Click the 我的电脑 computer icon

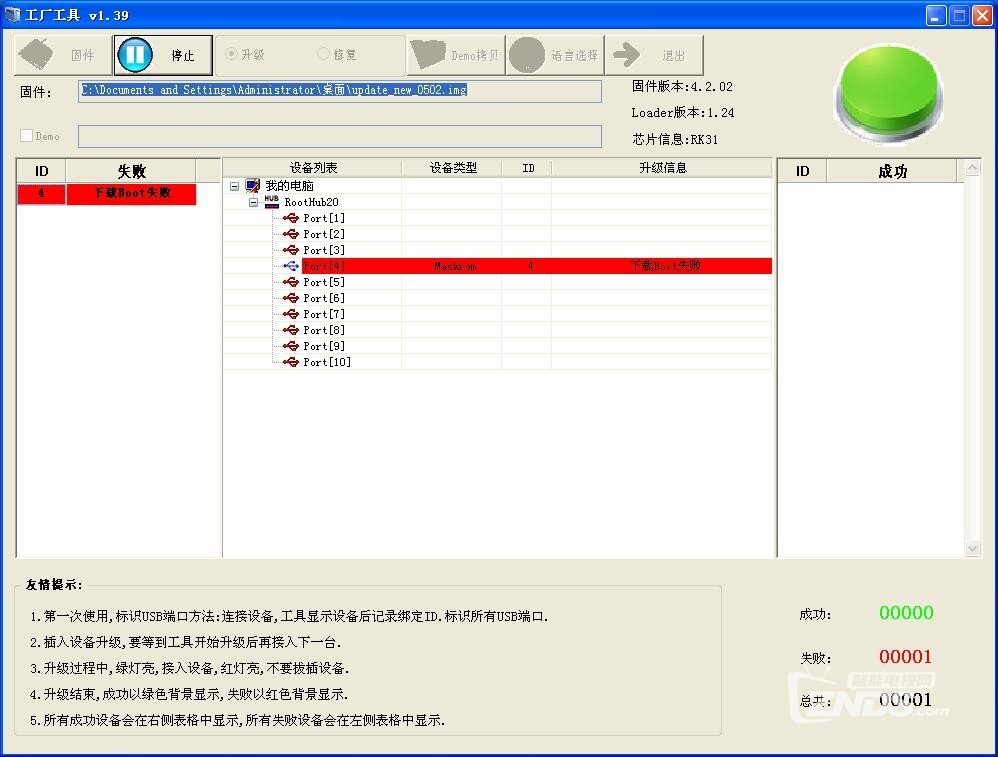coord(253,186)
